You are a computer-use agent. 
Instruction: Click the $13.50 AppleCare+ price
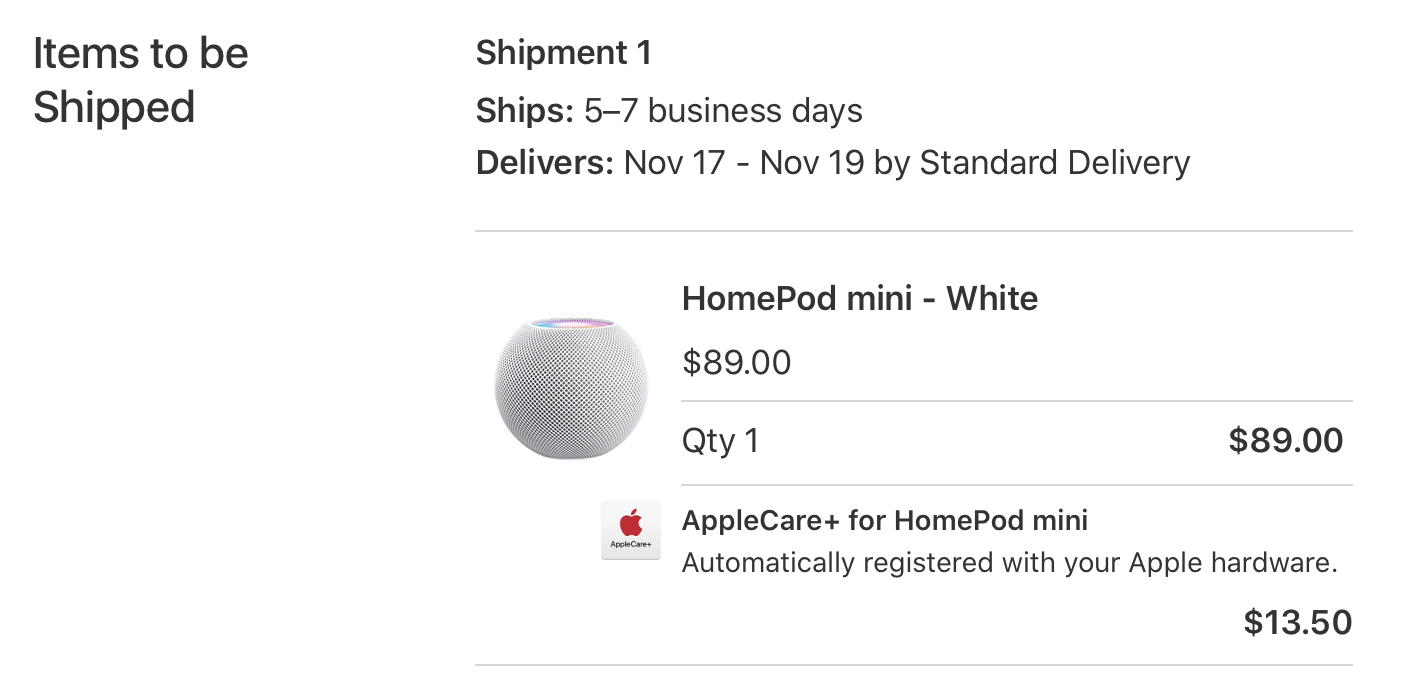click(x=1297, y=623)
